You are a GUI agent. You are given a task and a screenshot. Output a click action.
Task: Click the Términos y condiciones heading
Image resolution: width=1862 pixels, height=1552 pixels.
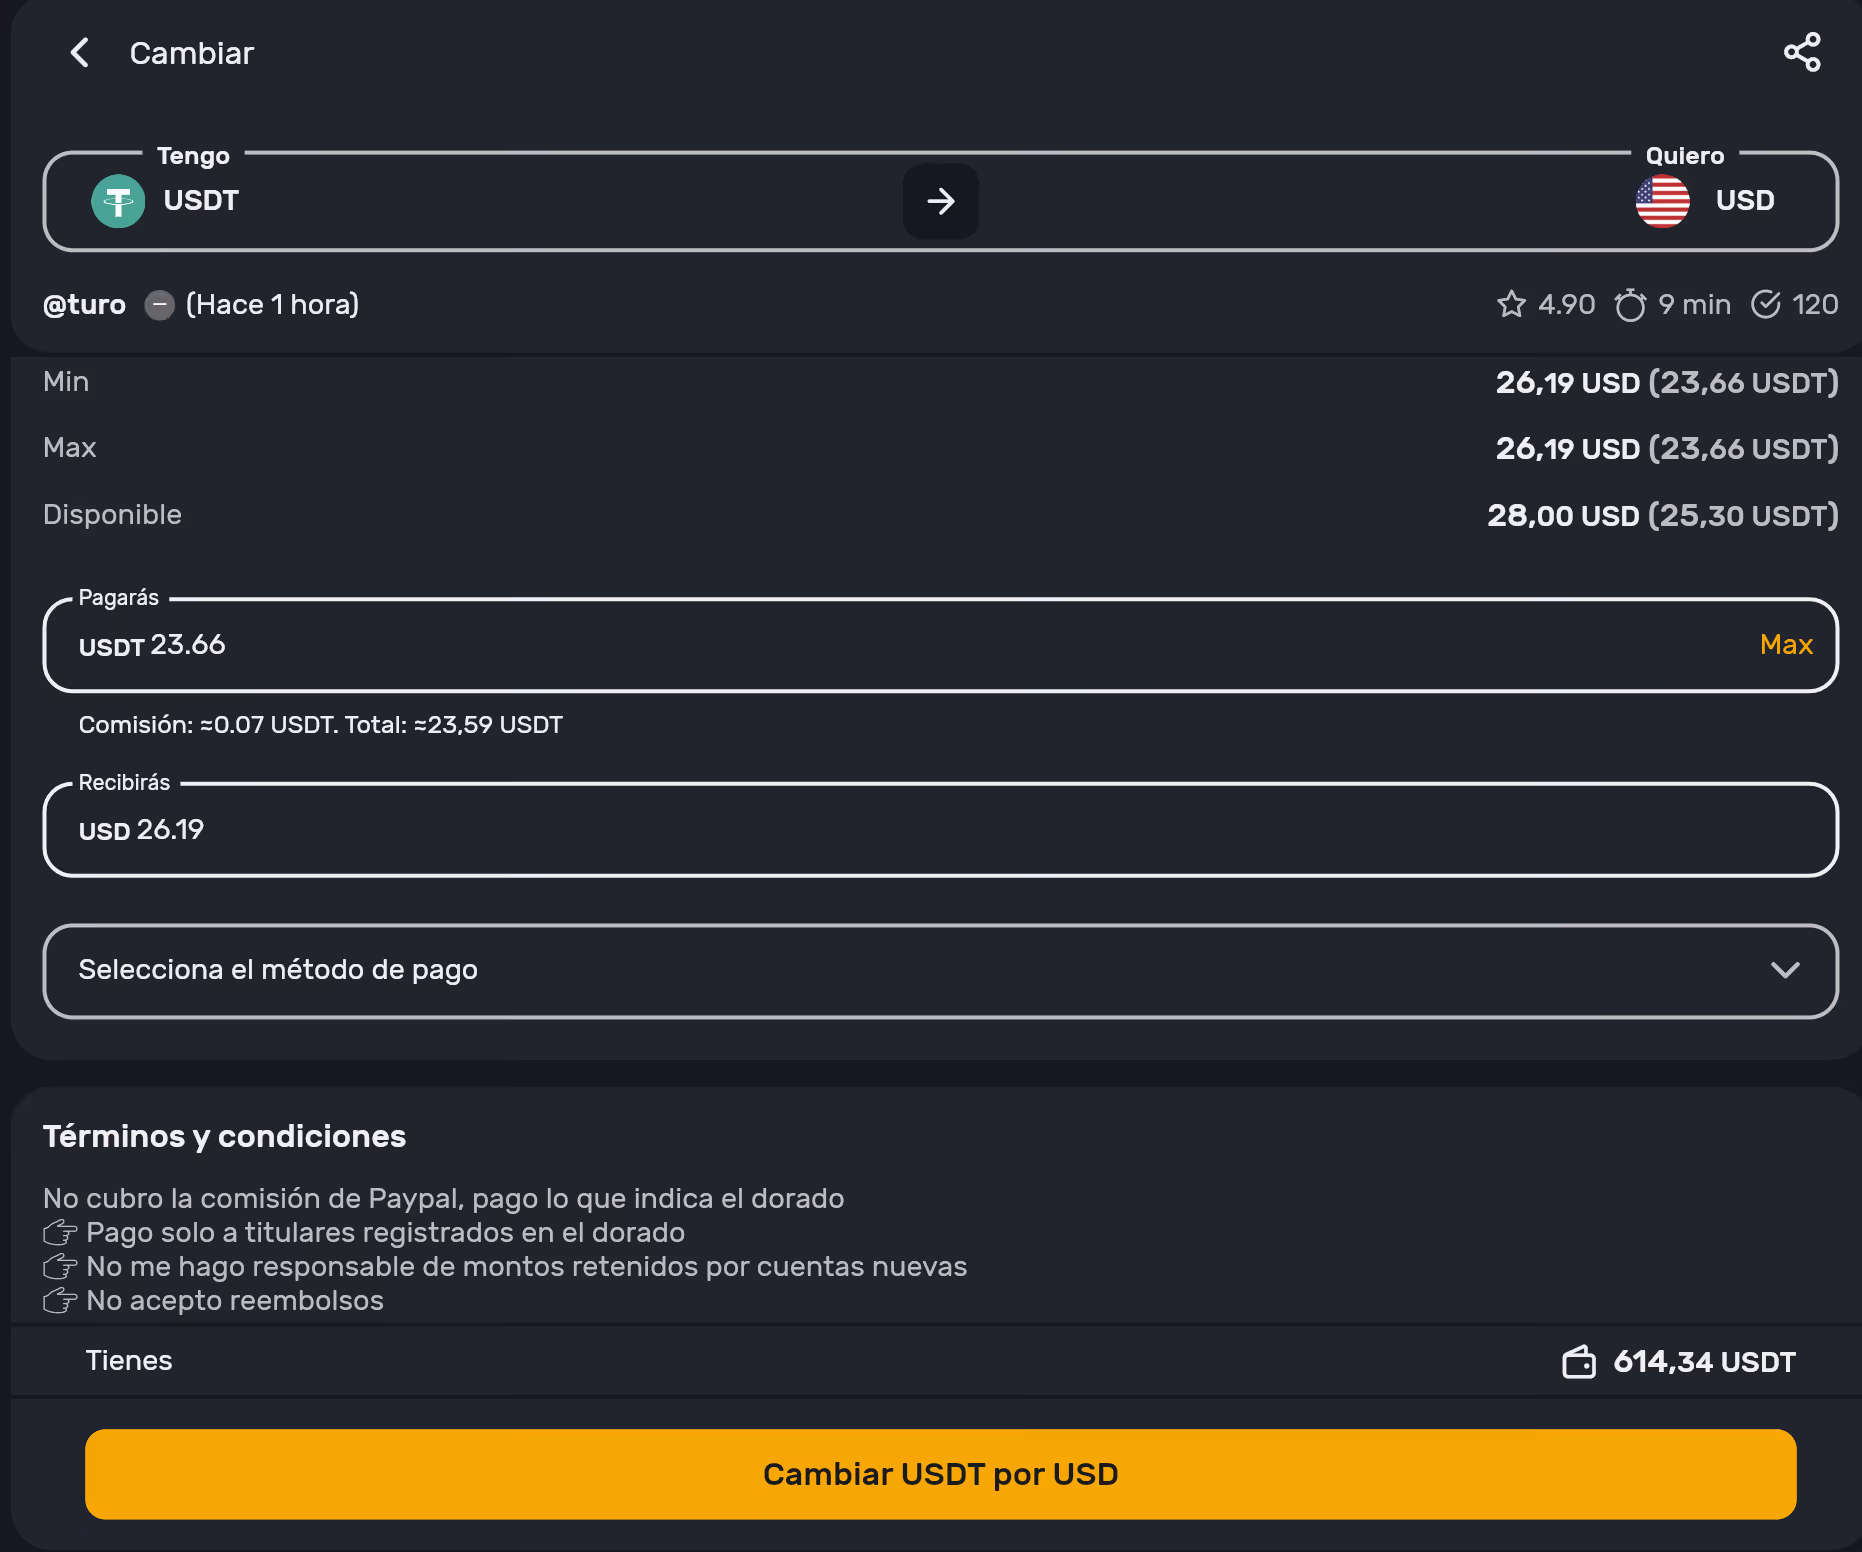pos(224,1137)
